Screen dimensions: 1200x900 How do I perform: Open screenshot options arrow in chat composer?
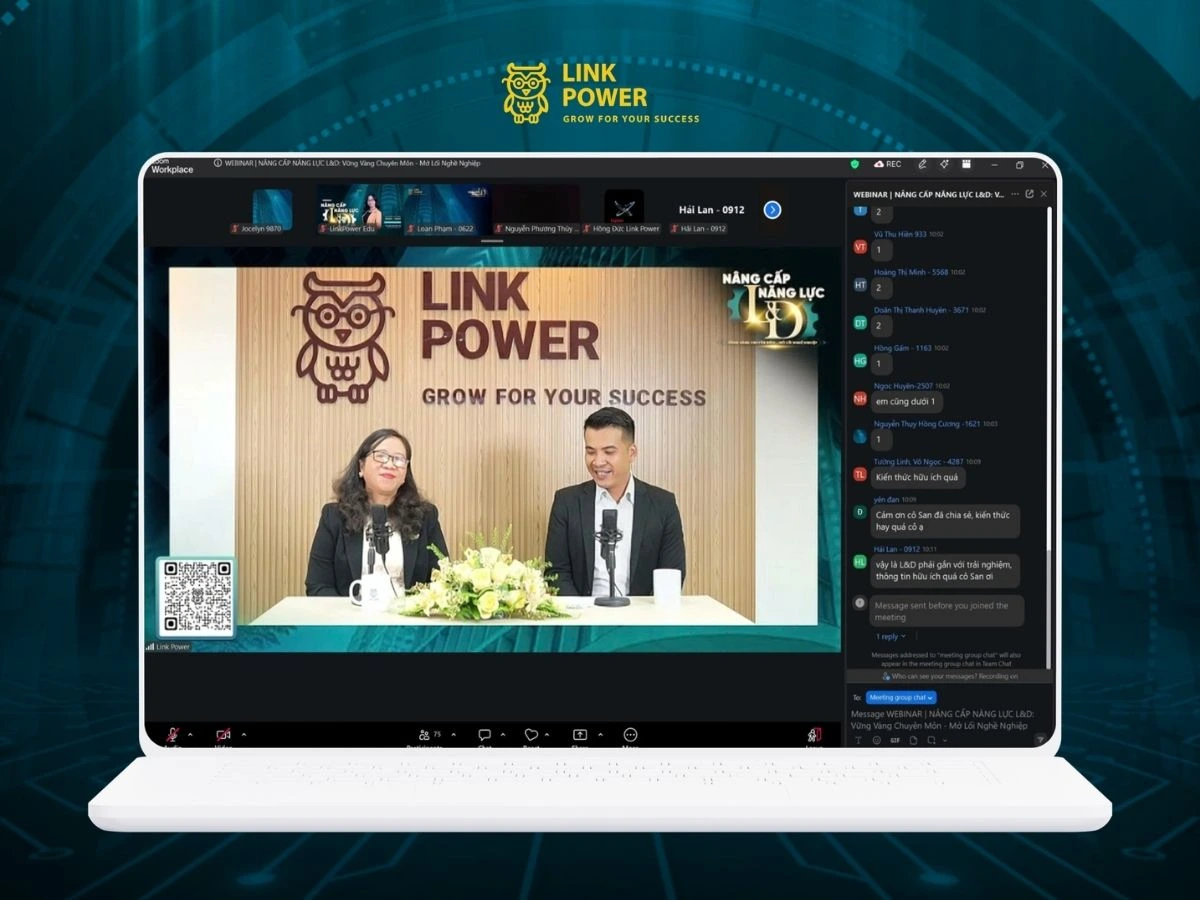pos(945,740)
